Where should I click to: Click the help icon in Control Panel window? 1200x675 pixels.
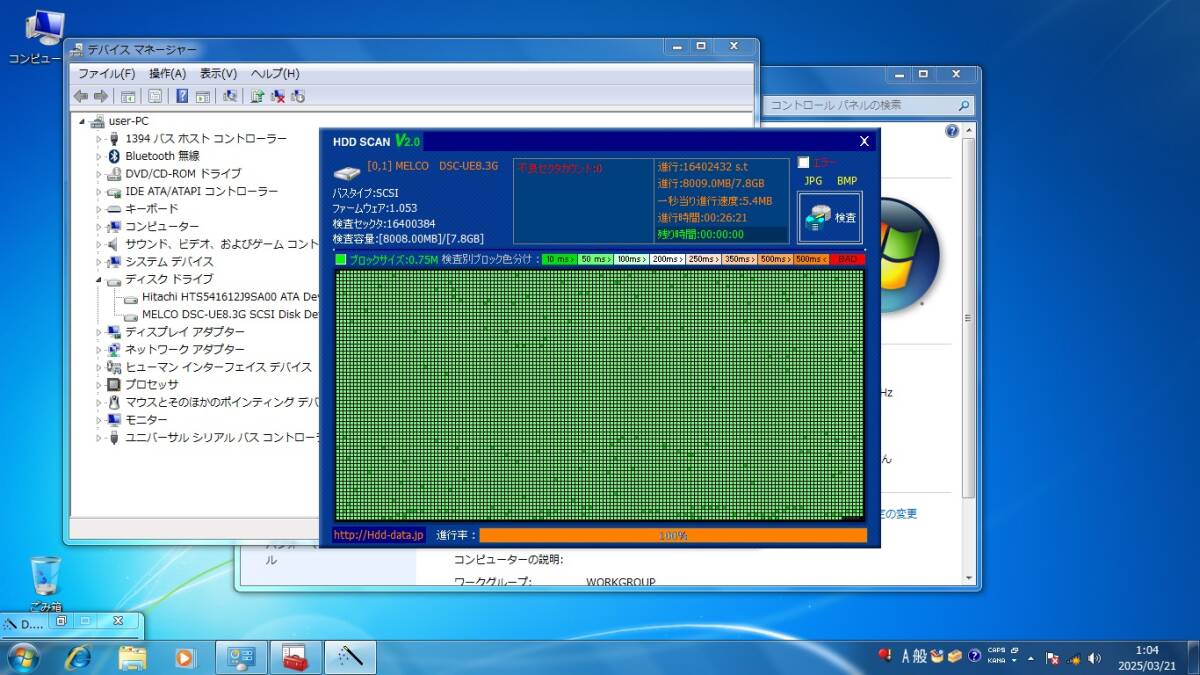point(952,131)
